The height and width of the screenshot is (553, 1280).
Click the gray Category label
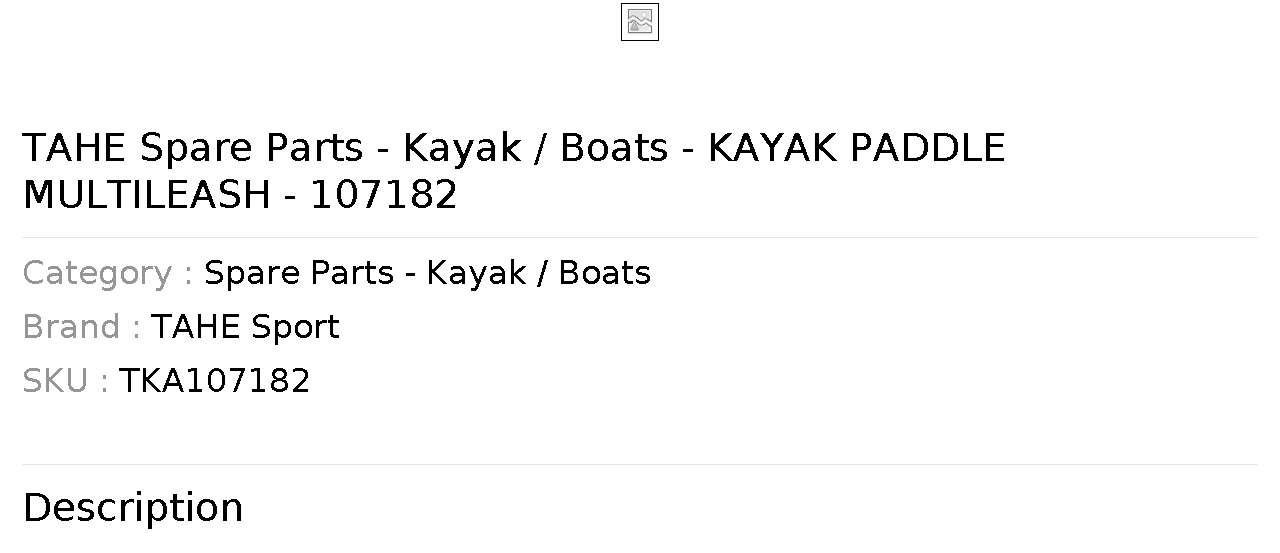pos(108,273)
